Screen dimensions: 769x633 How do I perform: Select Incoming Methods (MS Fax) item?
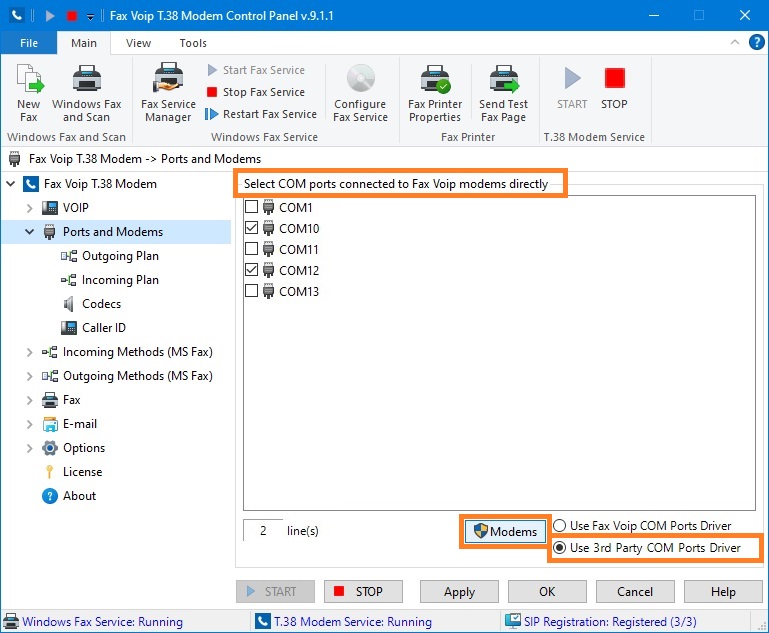(137, 352)
